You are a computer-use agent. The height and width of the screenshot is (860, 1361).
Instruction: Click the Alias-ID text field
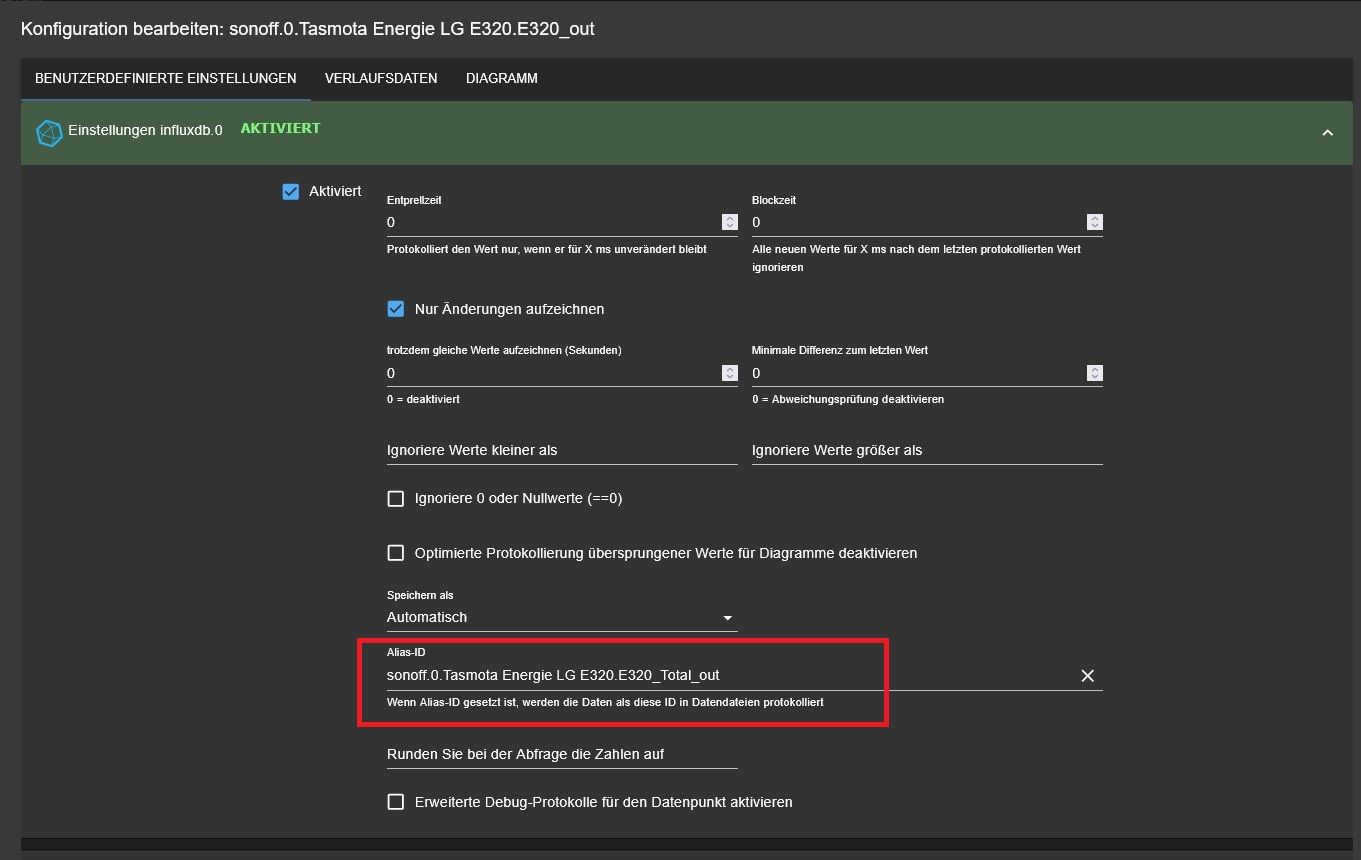coord(700,676)
